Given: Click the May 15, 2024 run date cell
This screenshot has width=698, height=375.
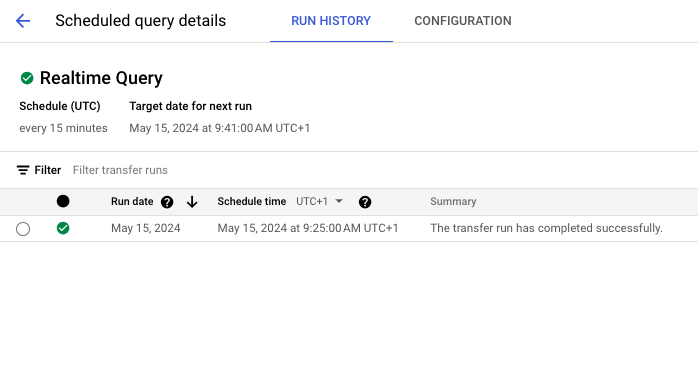Looking at the screenshot, I should point(146,228).
